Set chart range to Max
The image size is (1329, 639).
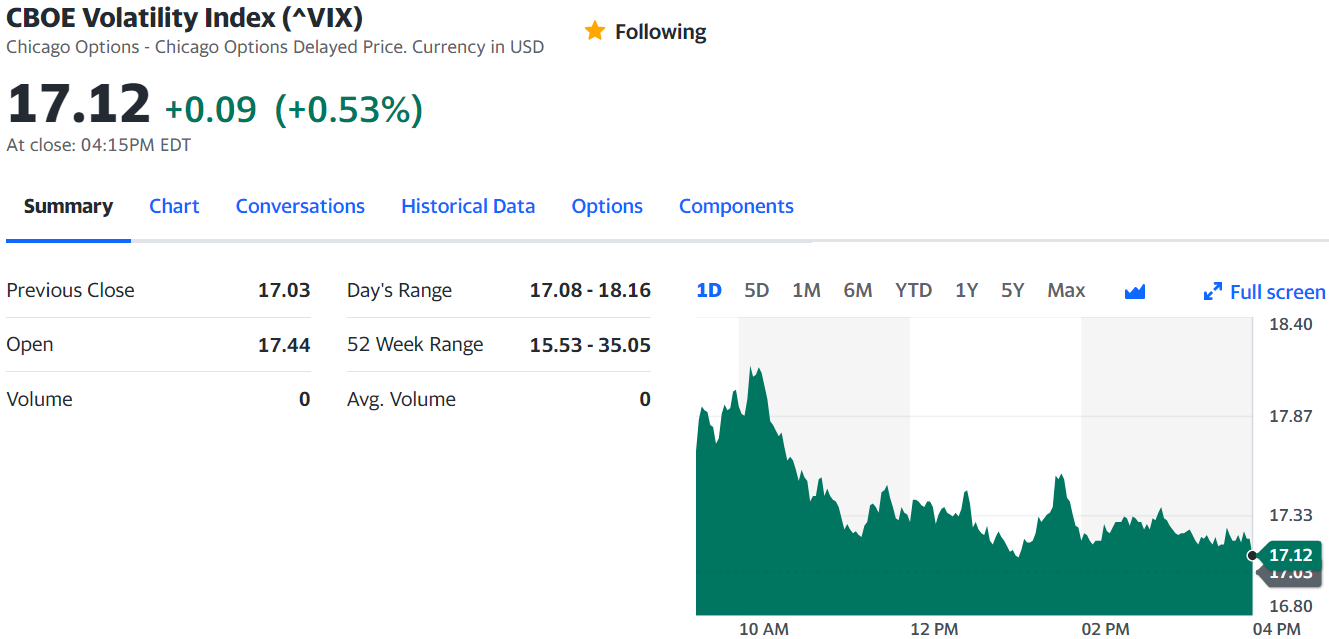1066,290
